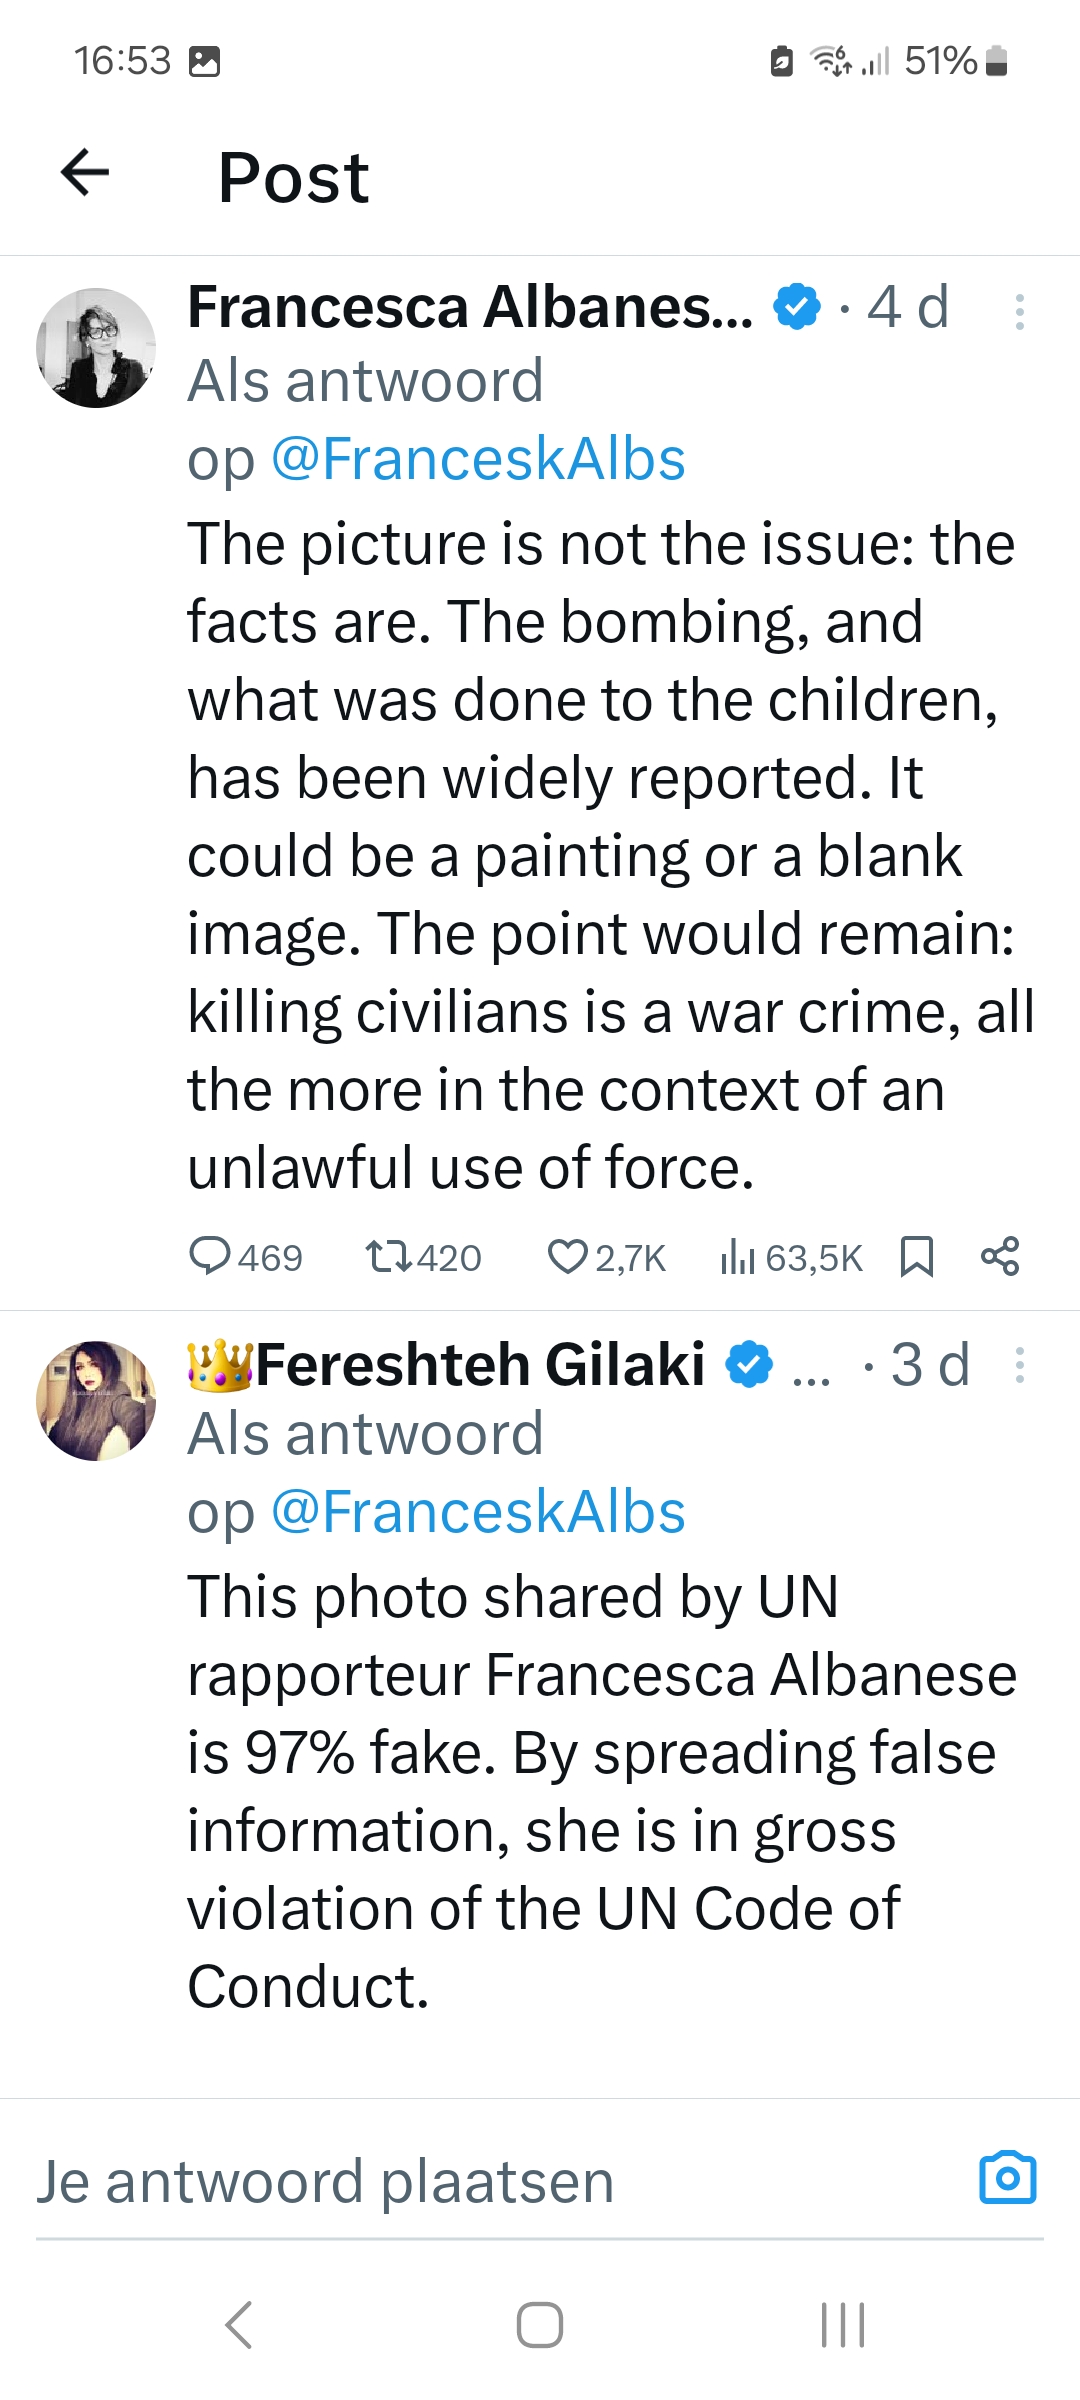Image resolution: width=1080 pixels, height=2400 pixels.
Task: Like the Francesca Albanese post
Action: pos(567,1256)
